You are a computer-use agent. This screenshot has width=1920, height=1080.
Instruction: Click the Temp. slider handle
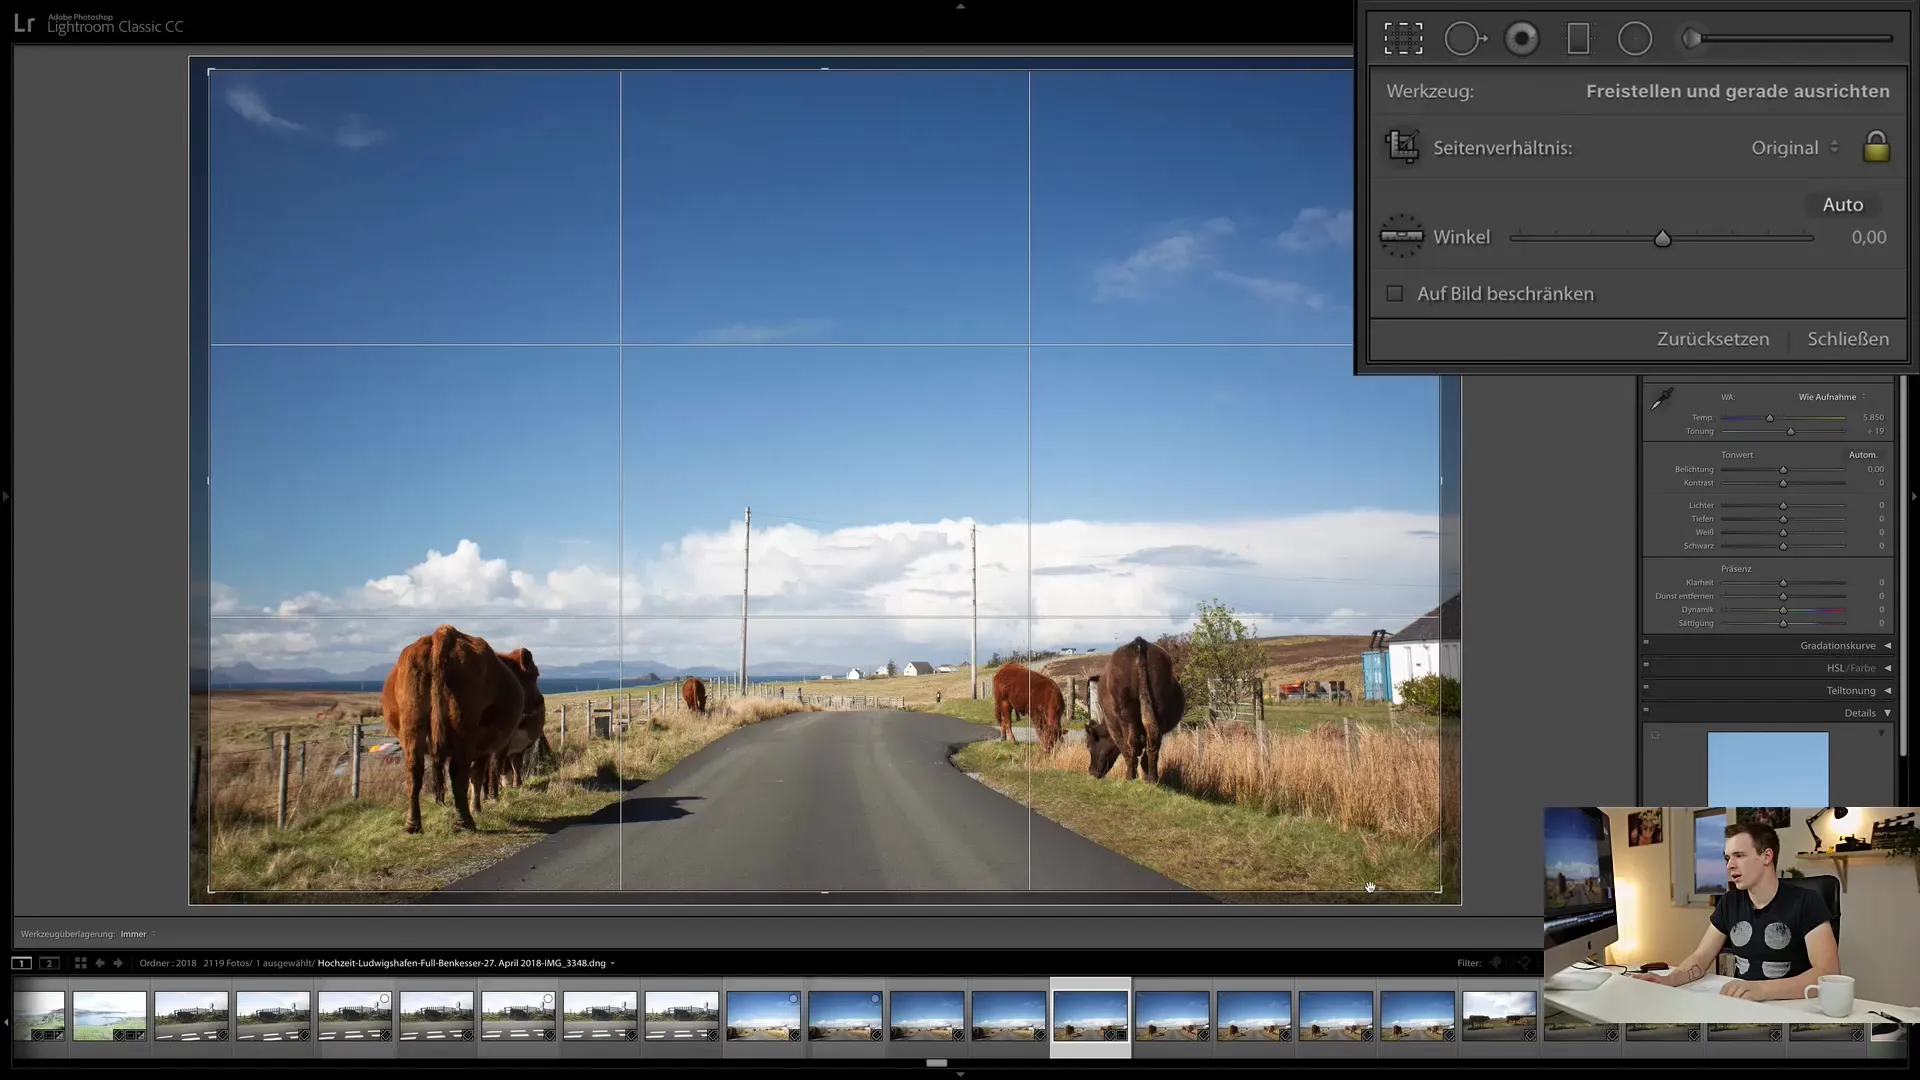pos(1770,418)
